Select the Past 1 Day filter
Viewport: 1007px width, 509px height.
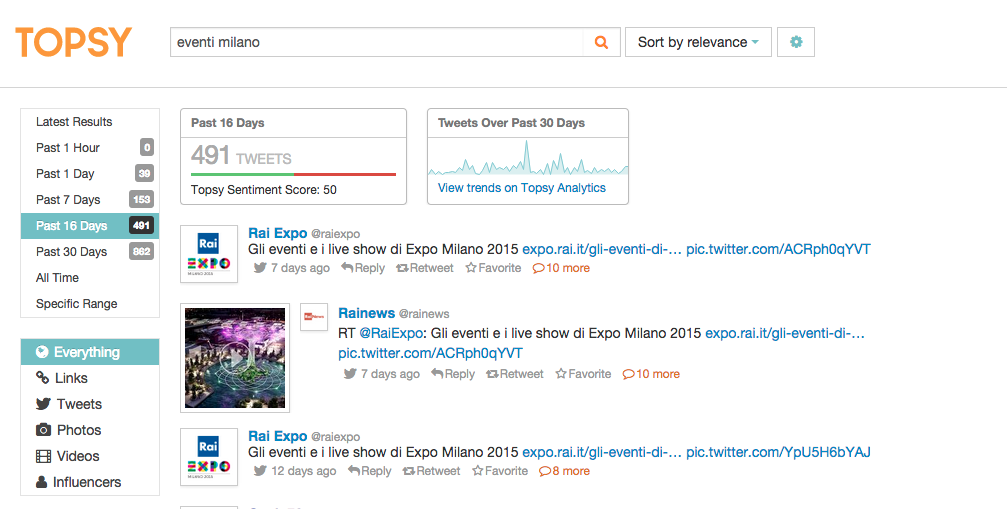90,174
